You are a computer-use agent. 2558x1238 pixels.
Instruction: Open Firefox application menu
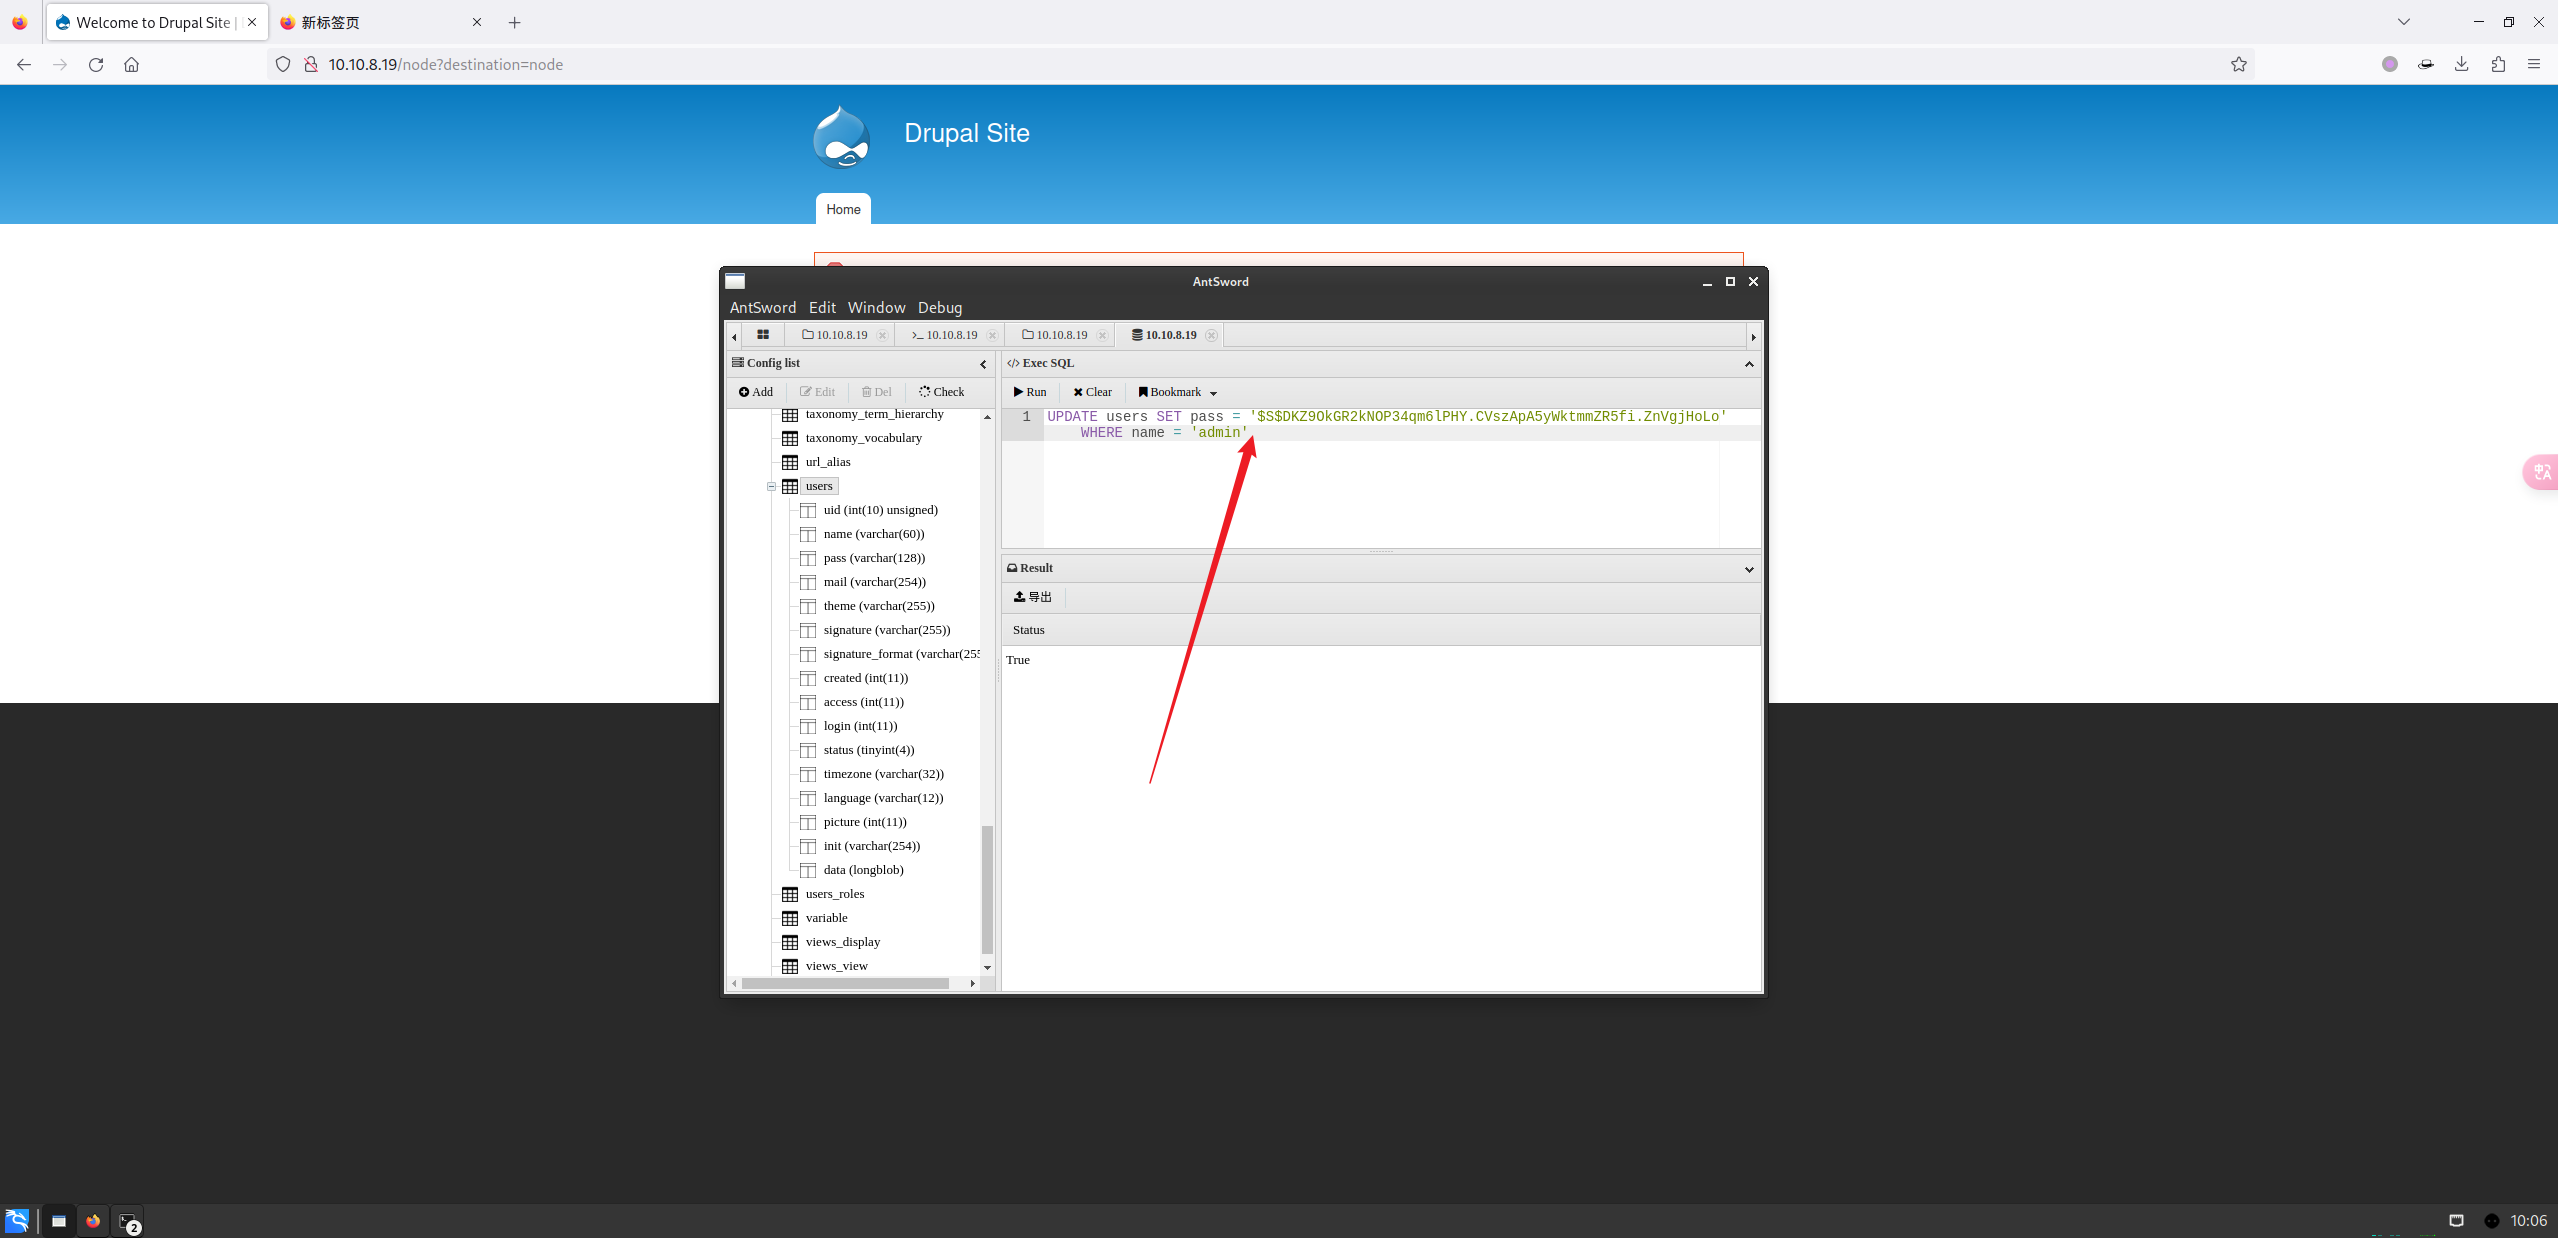click(2533, 64)
